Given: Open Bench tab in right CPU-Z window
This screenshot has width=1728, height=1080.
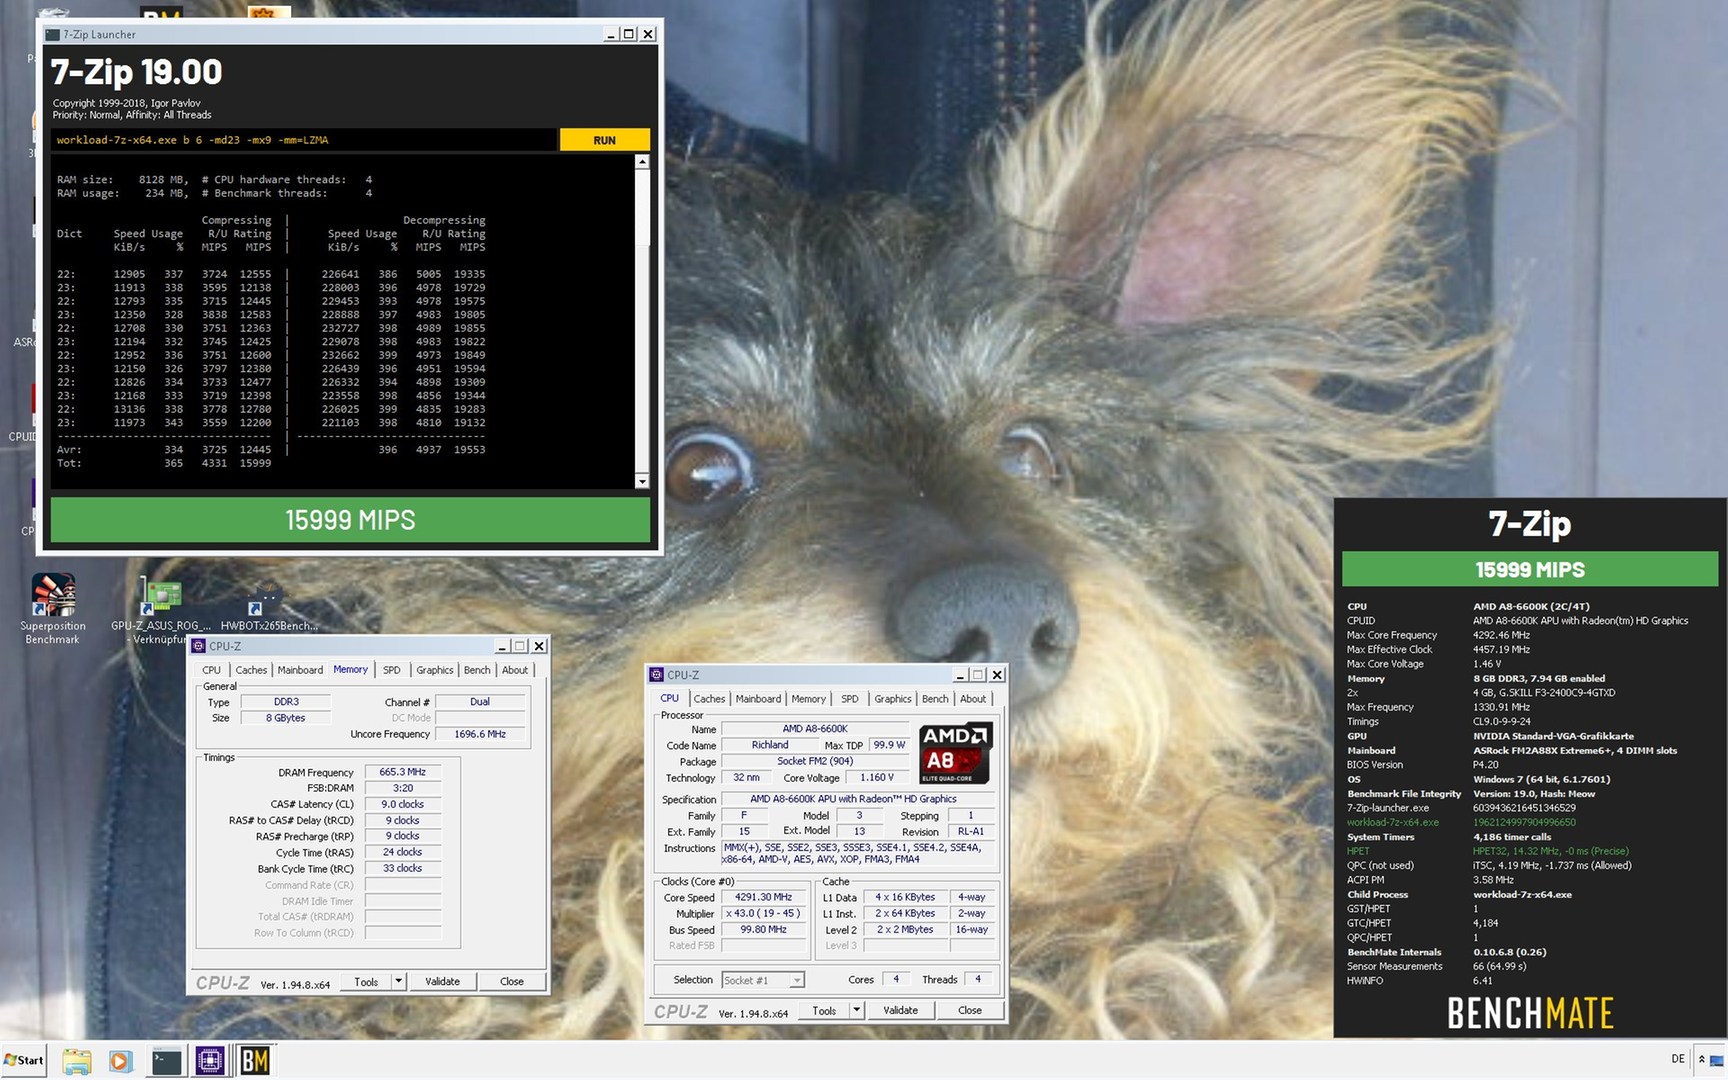Looking at the screenshot, I should [x=935, y=699].
